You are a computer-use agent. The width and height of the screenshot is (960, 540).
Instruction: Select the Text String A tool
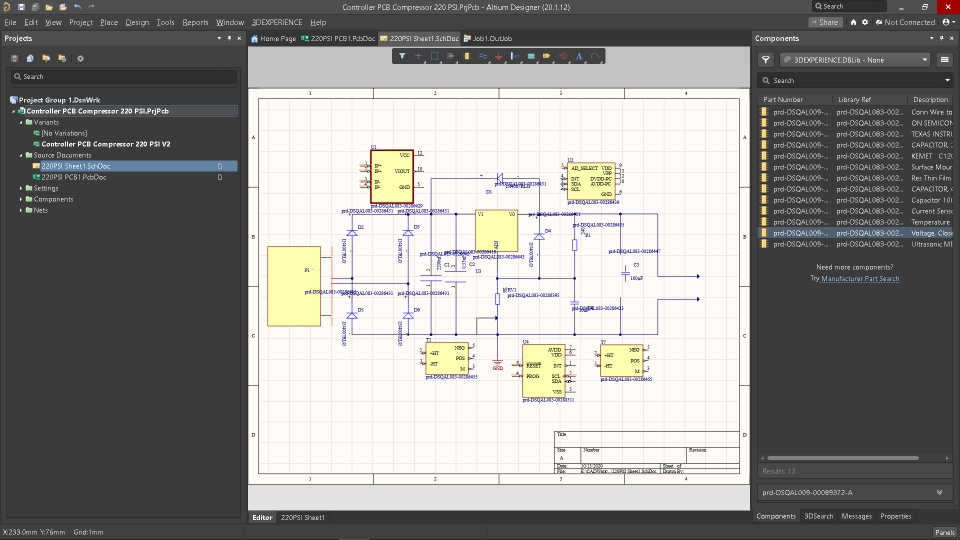coord(579,56)
